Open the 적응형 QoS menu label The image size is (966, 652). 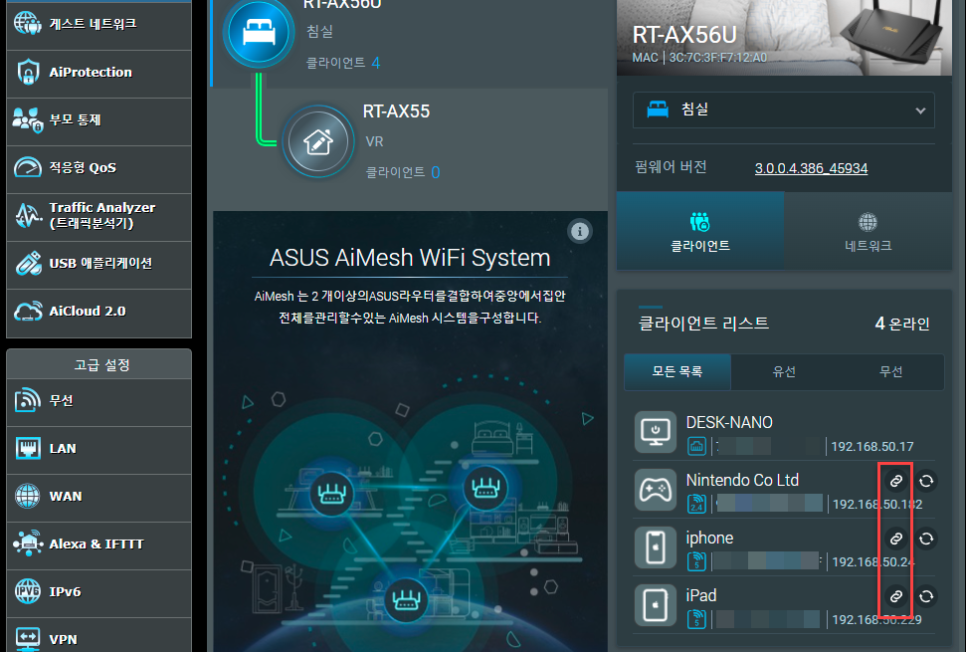pos(83,168)
